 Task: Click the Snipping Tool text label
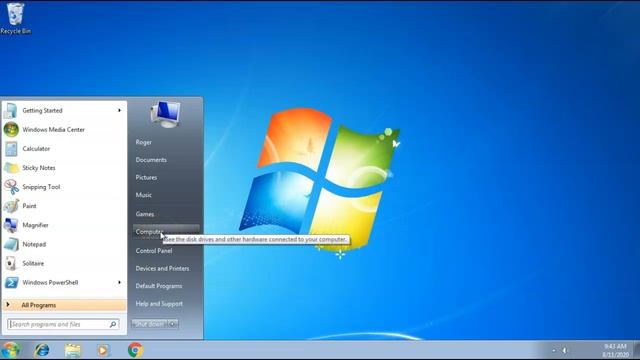click(x=41, y=187)
